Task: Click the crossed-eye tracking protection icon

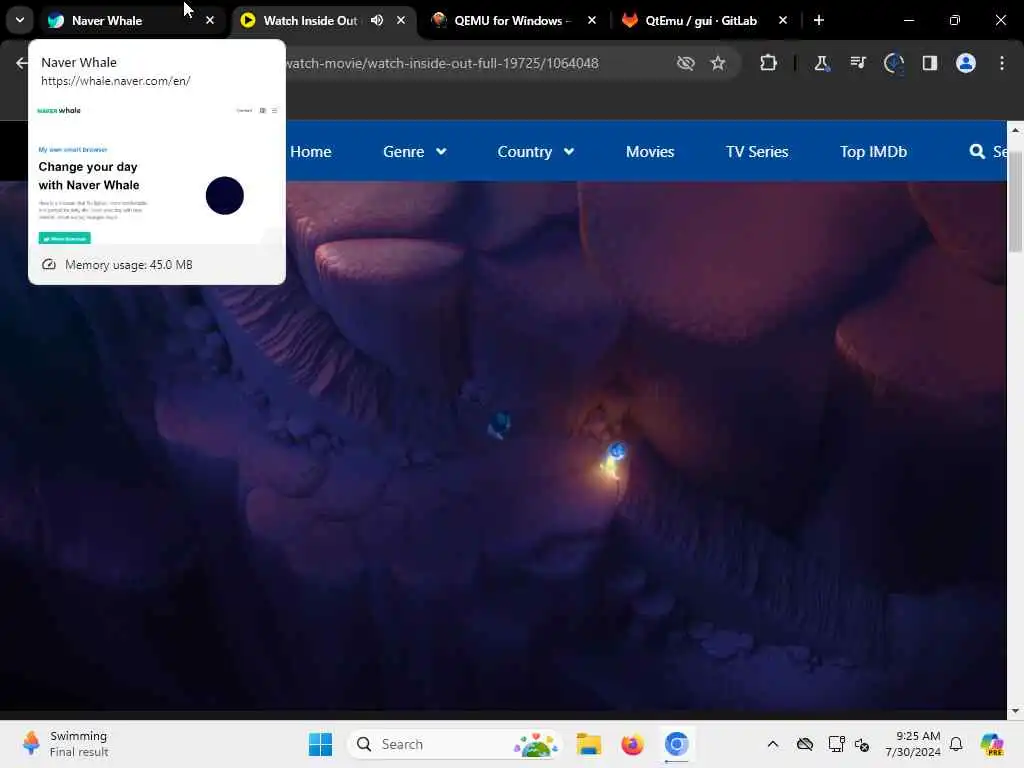Action: (x=685, y=63)
